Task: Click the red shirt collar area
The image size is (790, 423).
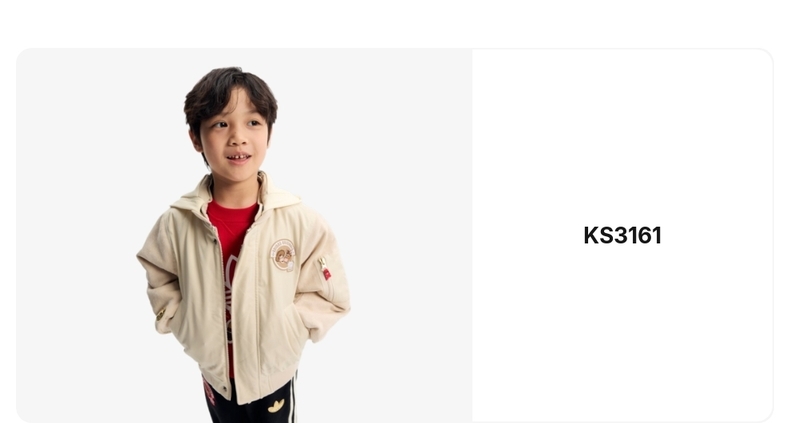Action: pos(233,206)
